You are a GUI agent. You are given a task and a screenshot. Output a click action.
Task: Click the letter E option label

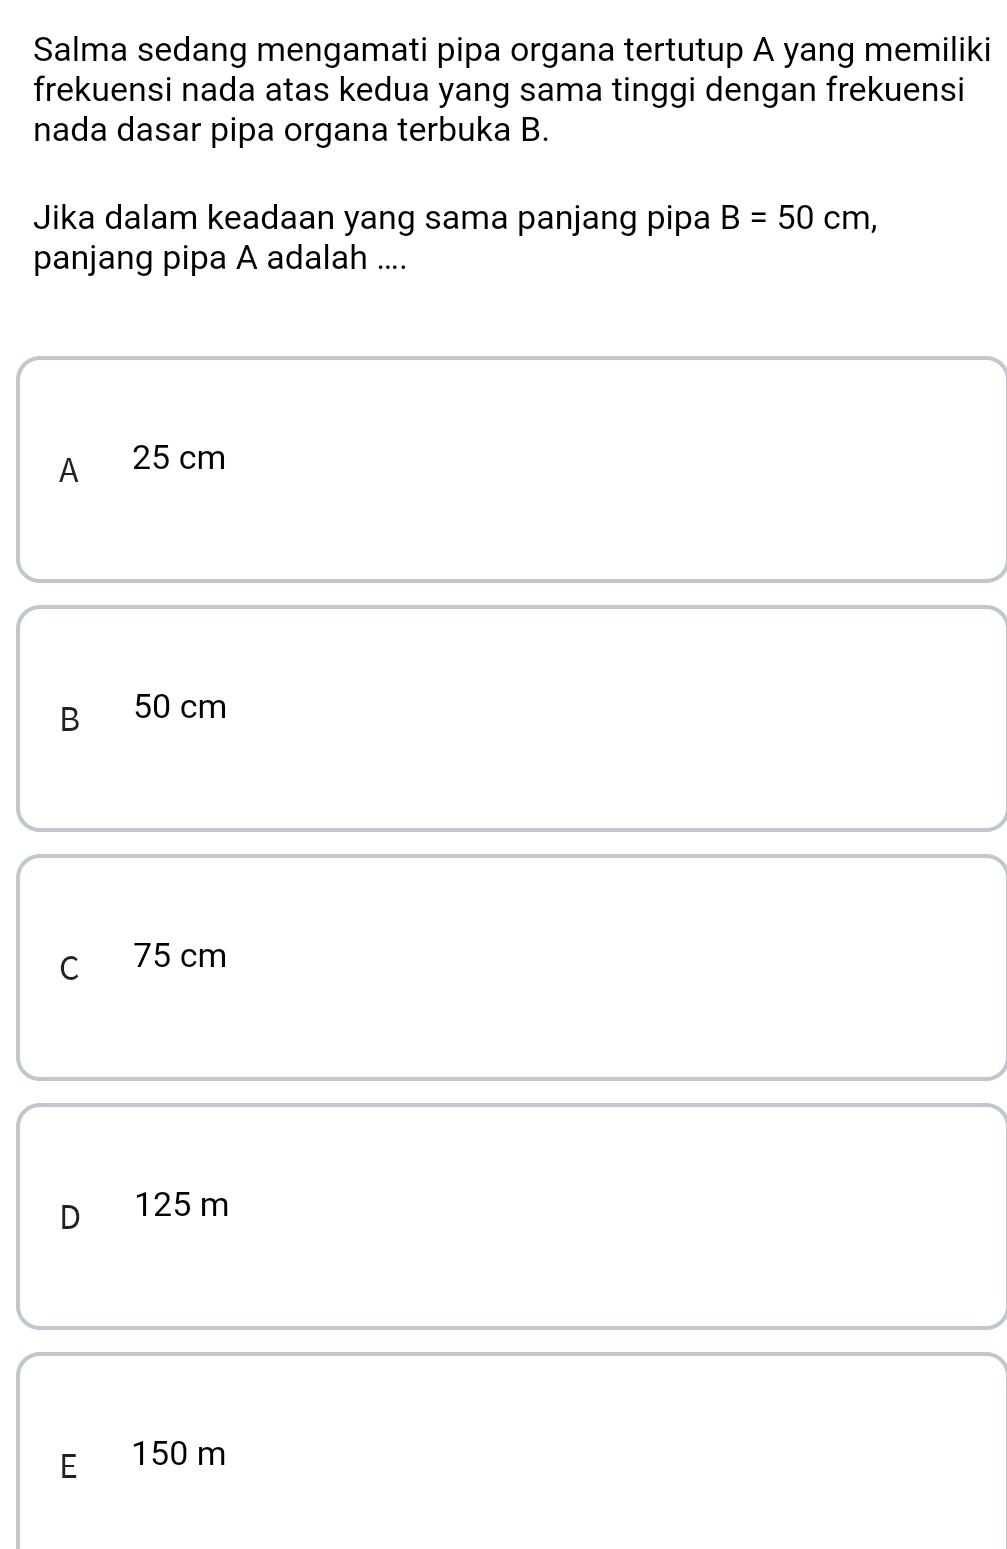click(68, 1467)
